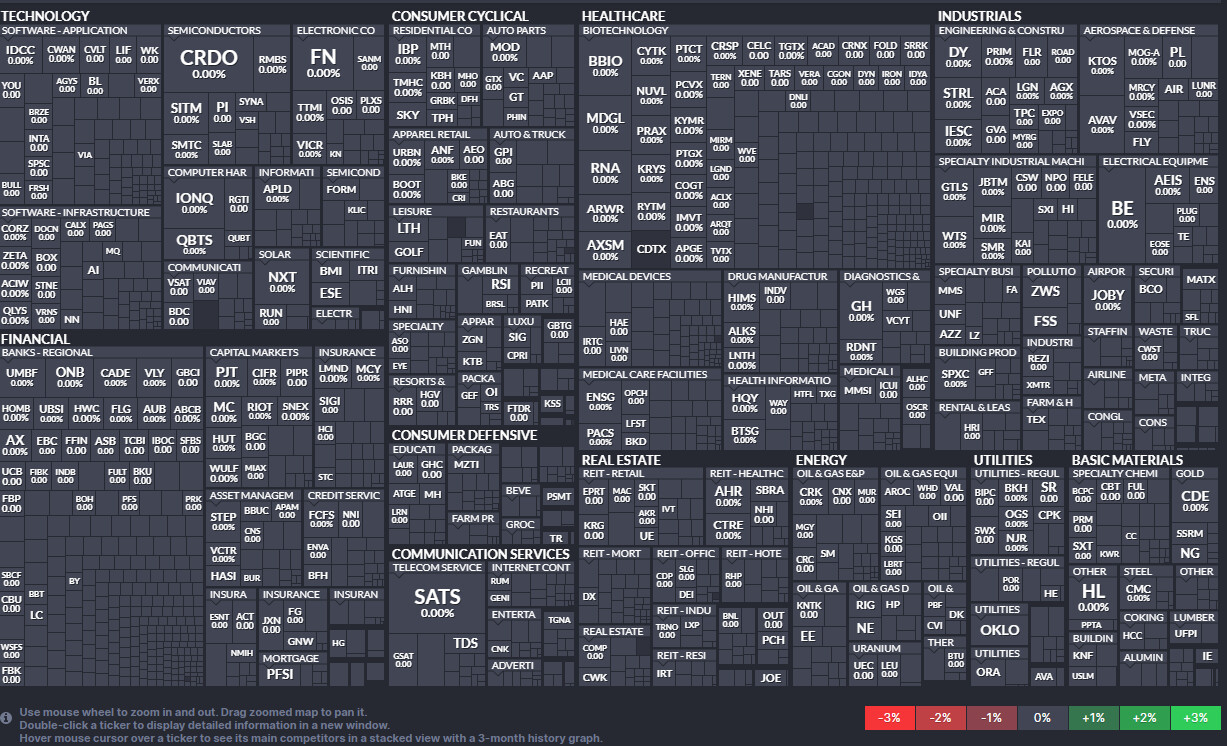
Task: Click the ONB regional bank tile
Action: click(69, 377)
